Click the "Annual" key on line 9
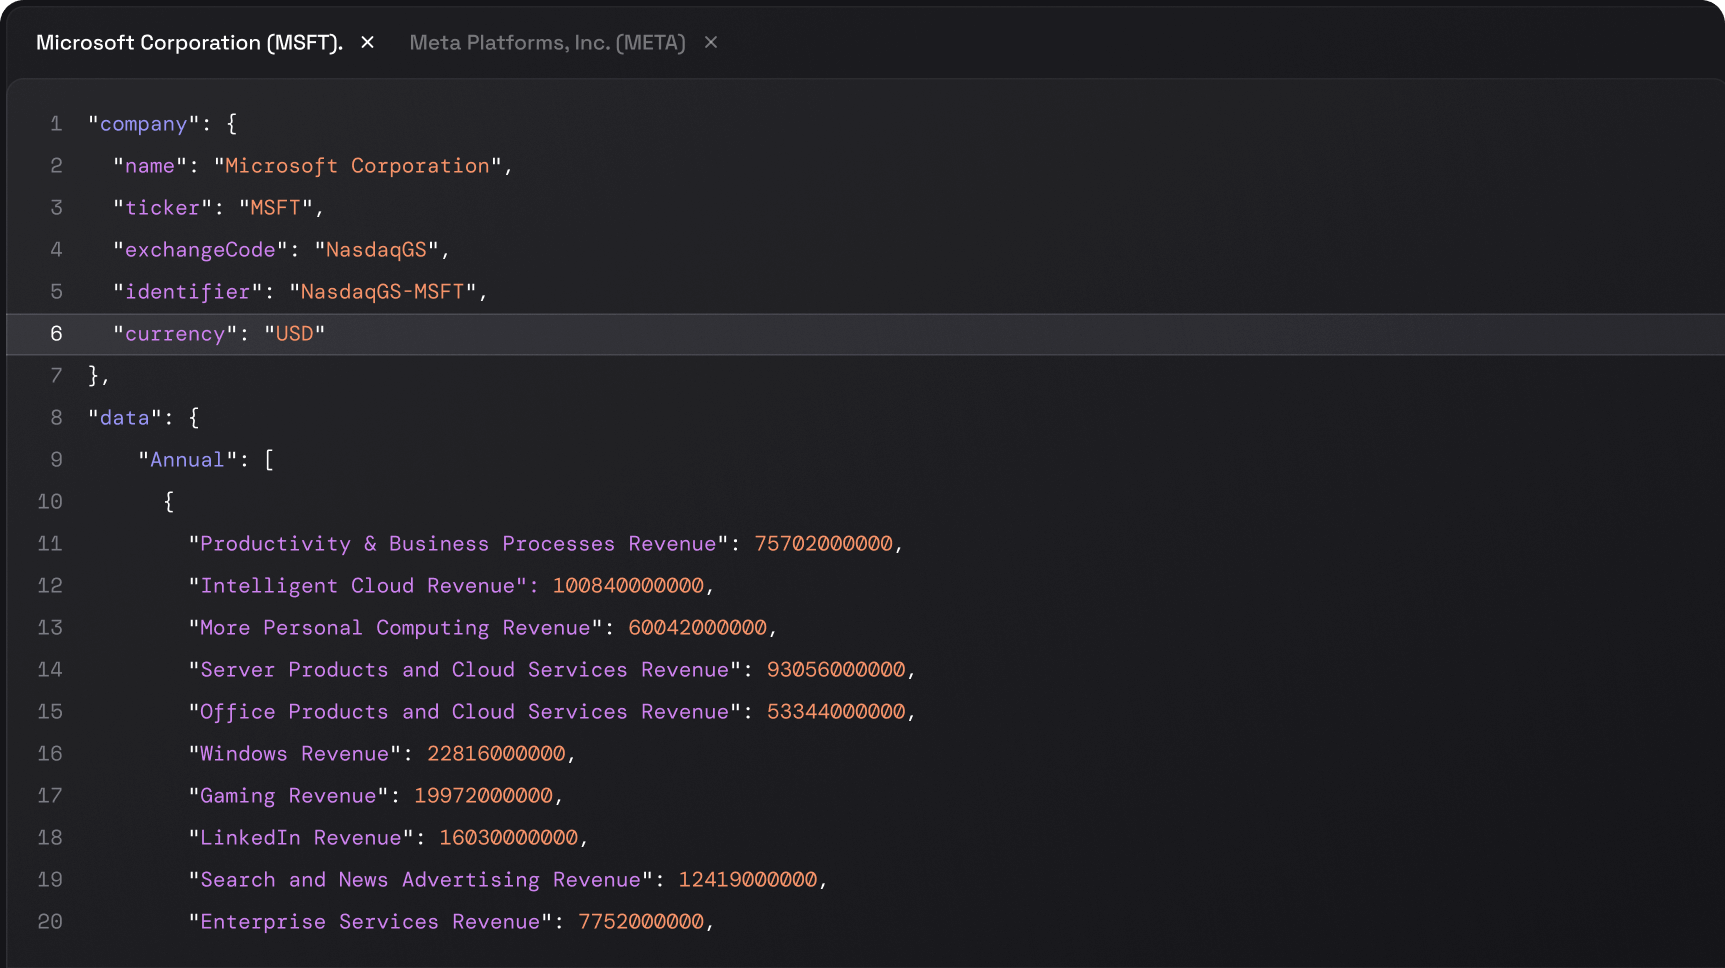The image size is (1725, 968). click(x=187, y=460)
